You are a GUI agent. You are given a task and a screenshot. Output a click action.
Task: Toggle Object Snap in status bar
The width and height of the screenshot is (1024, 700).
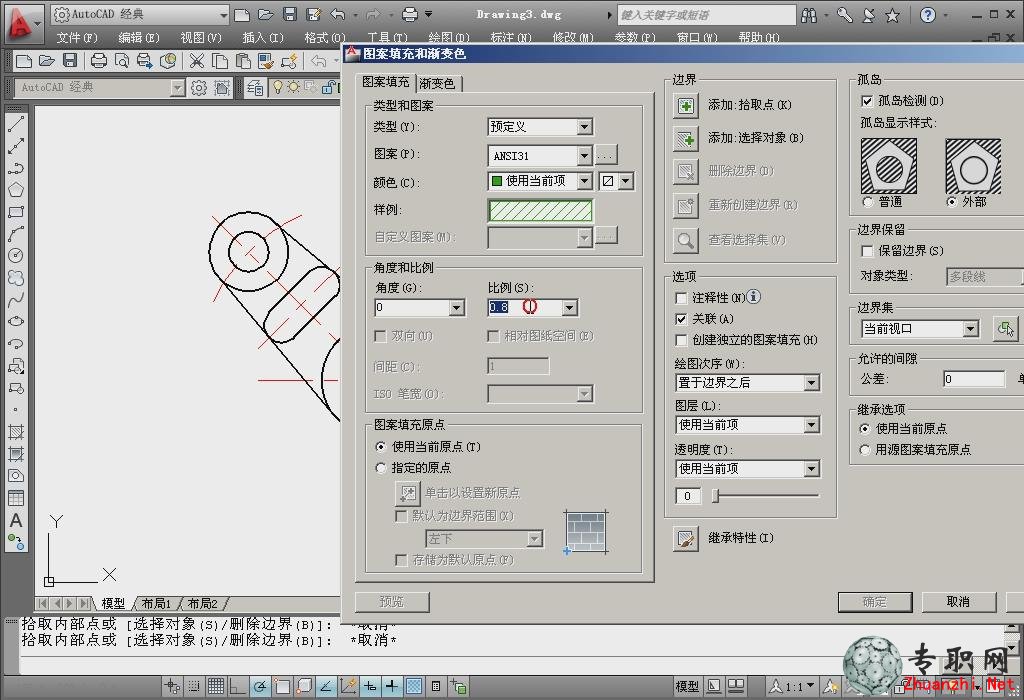282,686
